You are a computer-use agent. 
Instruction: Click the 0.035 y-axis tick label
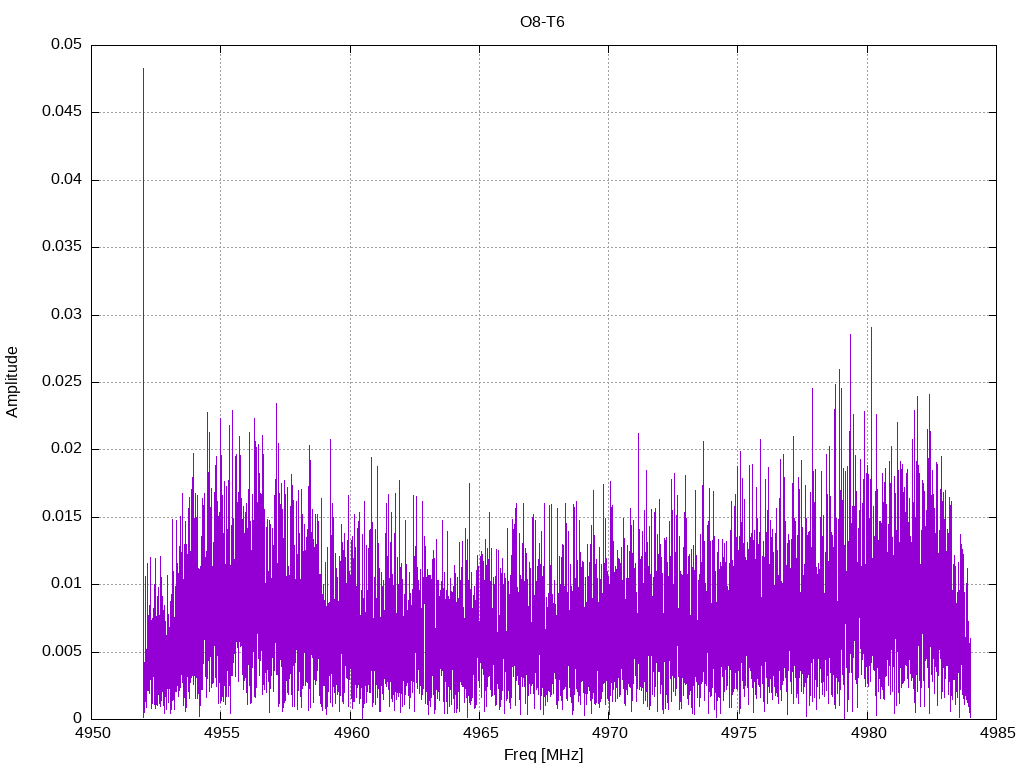point(62,247)
